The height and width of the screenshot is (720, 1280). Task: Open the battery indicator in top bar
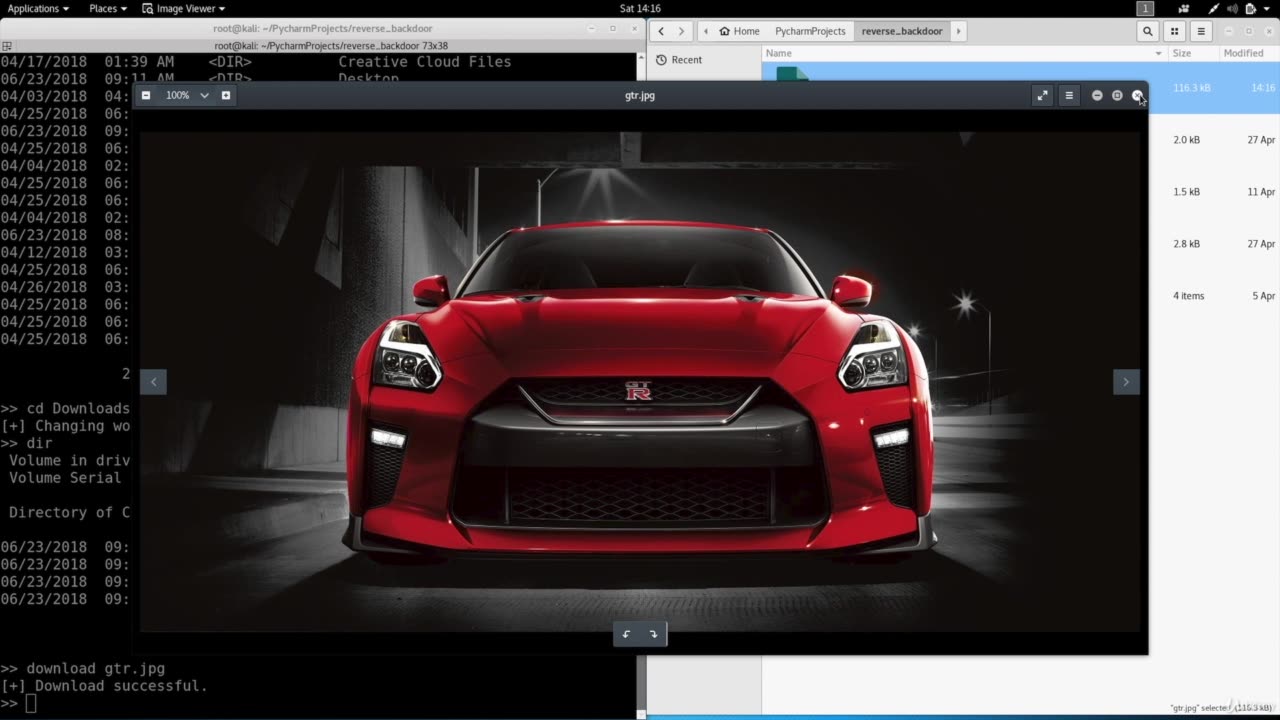(x=1250, y=8)
